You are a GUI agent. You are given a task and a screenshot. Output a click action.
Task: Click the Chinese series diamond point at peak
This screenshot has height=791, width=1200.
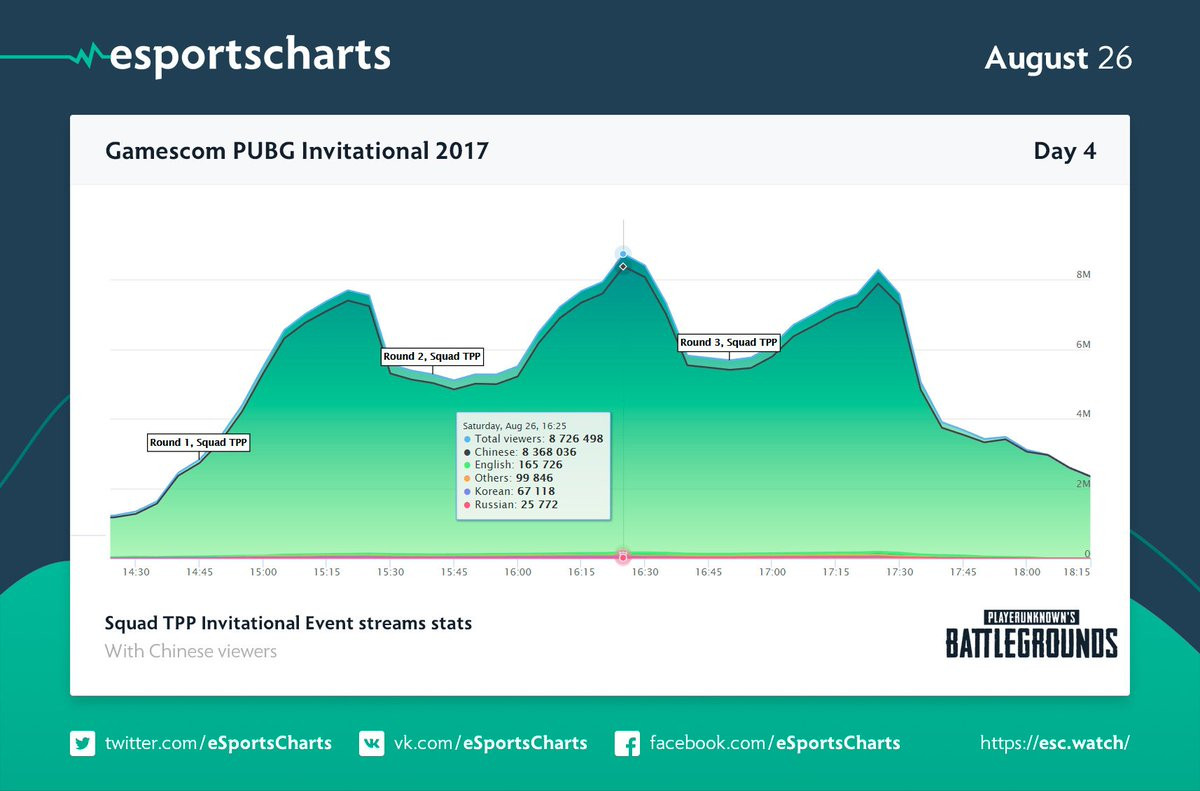[623, 266]
